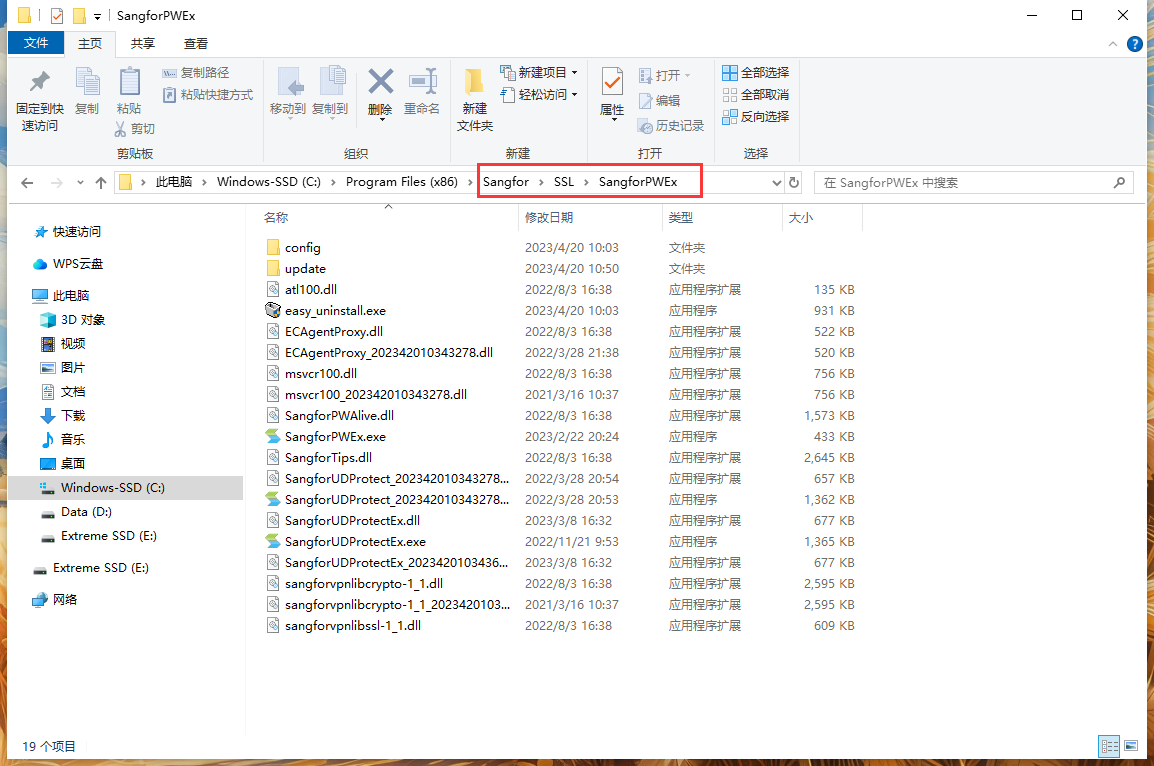Open Downloads folder in the sidebar

(x=72, y=416)
